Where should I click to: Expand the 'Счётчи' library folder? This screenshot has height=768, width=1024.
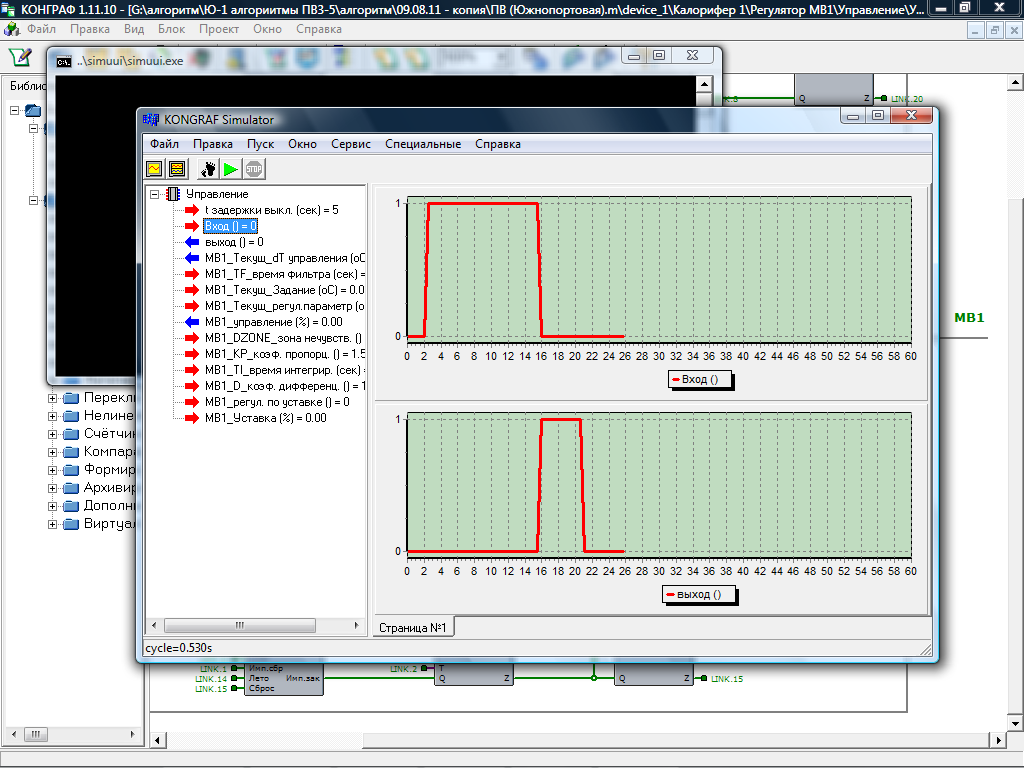52,434
